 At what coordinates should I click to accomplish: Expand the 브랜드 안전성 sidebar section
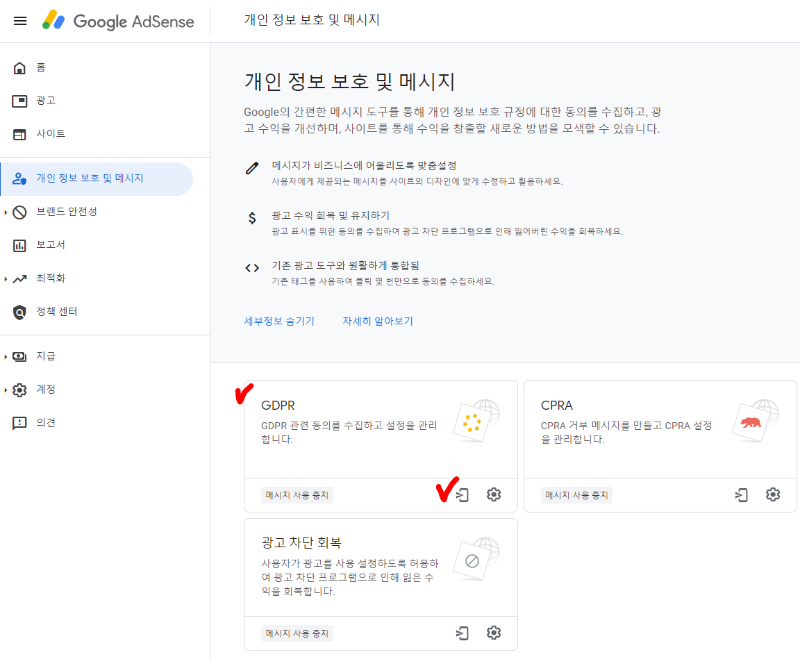[x=60, y=211]
